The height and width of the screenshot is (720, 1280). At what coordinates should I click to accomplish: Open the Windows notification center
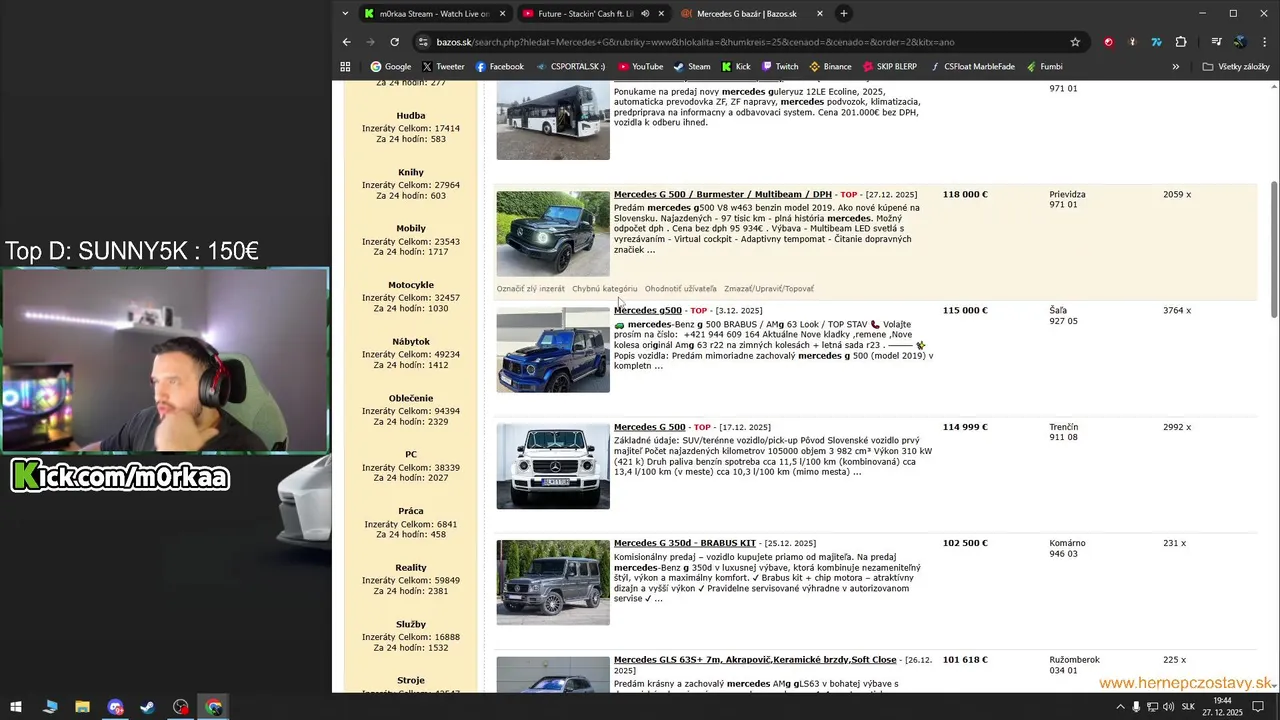coord(1259,707)
